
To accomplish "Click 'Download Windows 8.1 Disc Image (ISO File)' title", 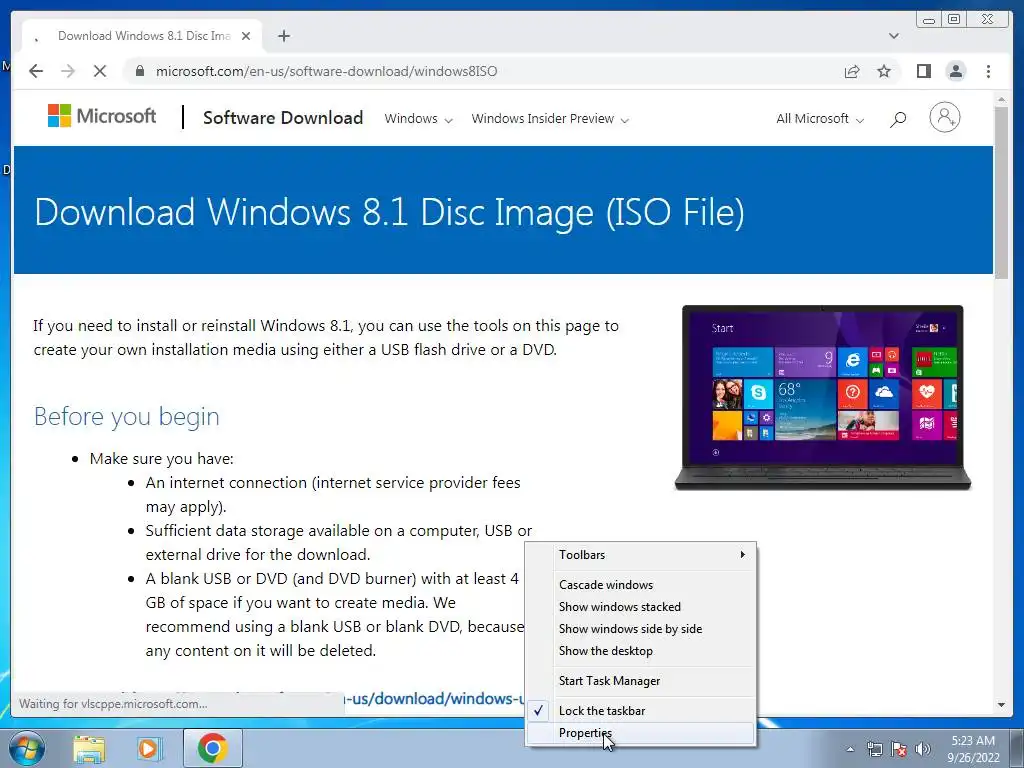I will (389, 212).
